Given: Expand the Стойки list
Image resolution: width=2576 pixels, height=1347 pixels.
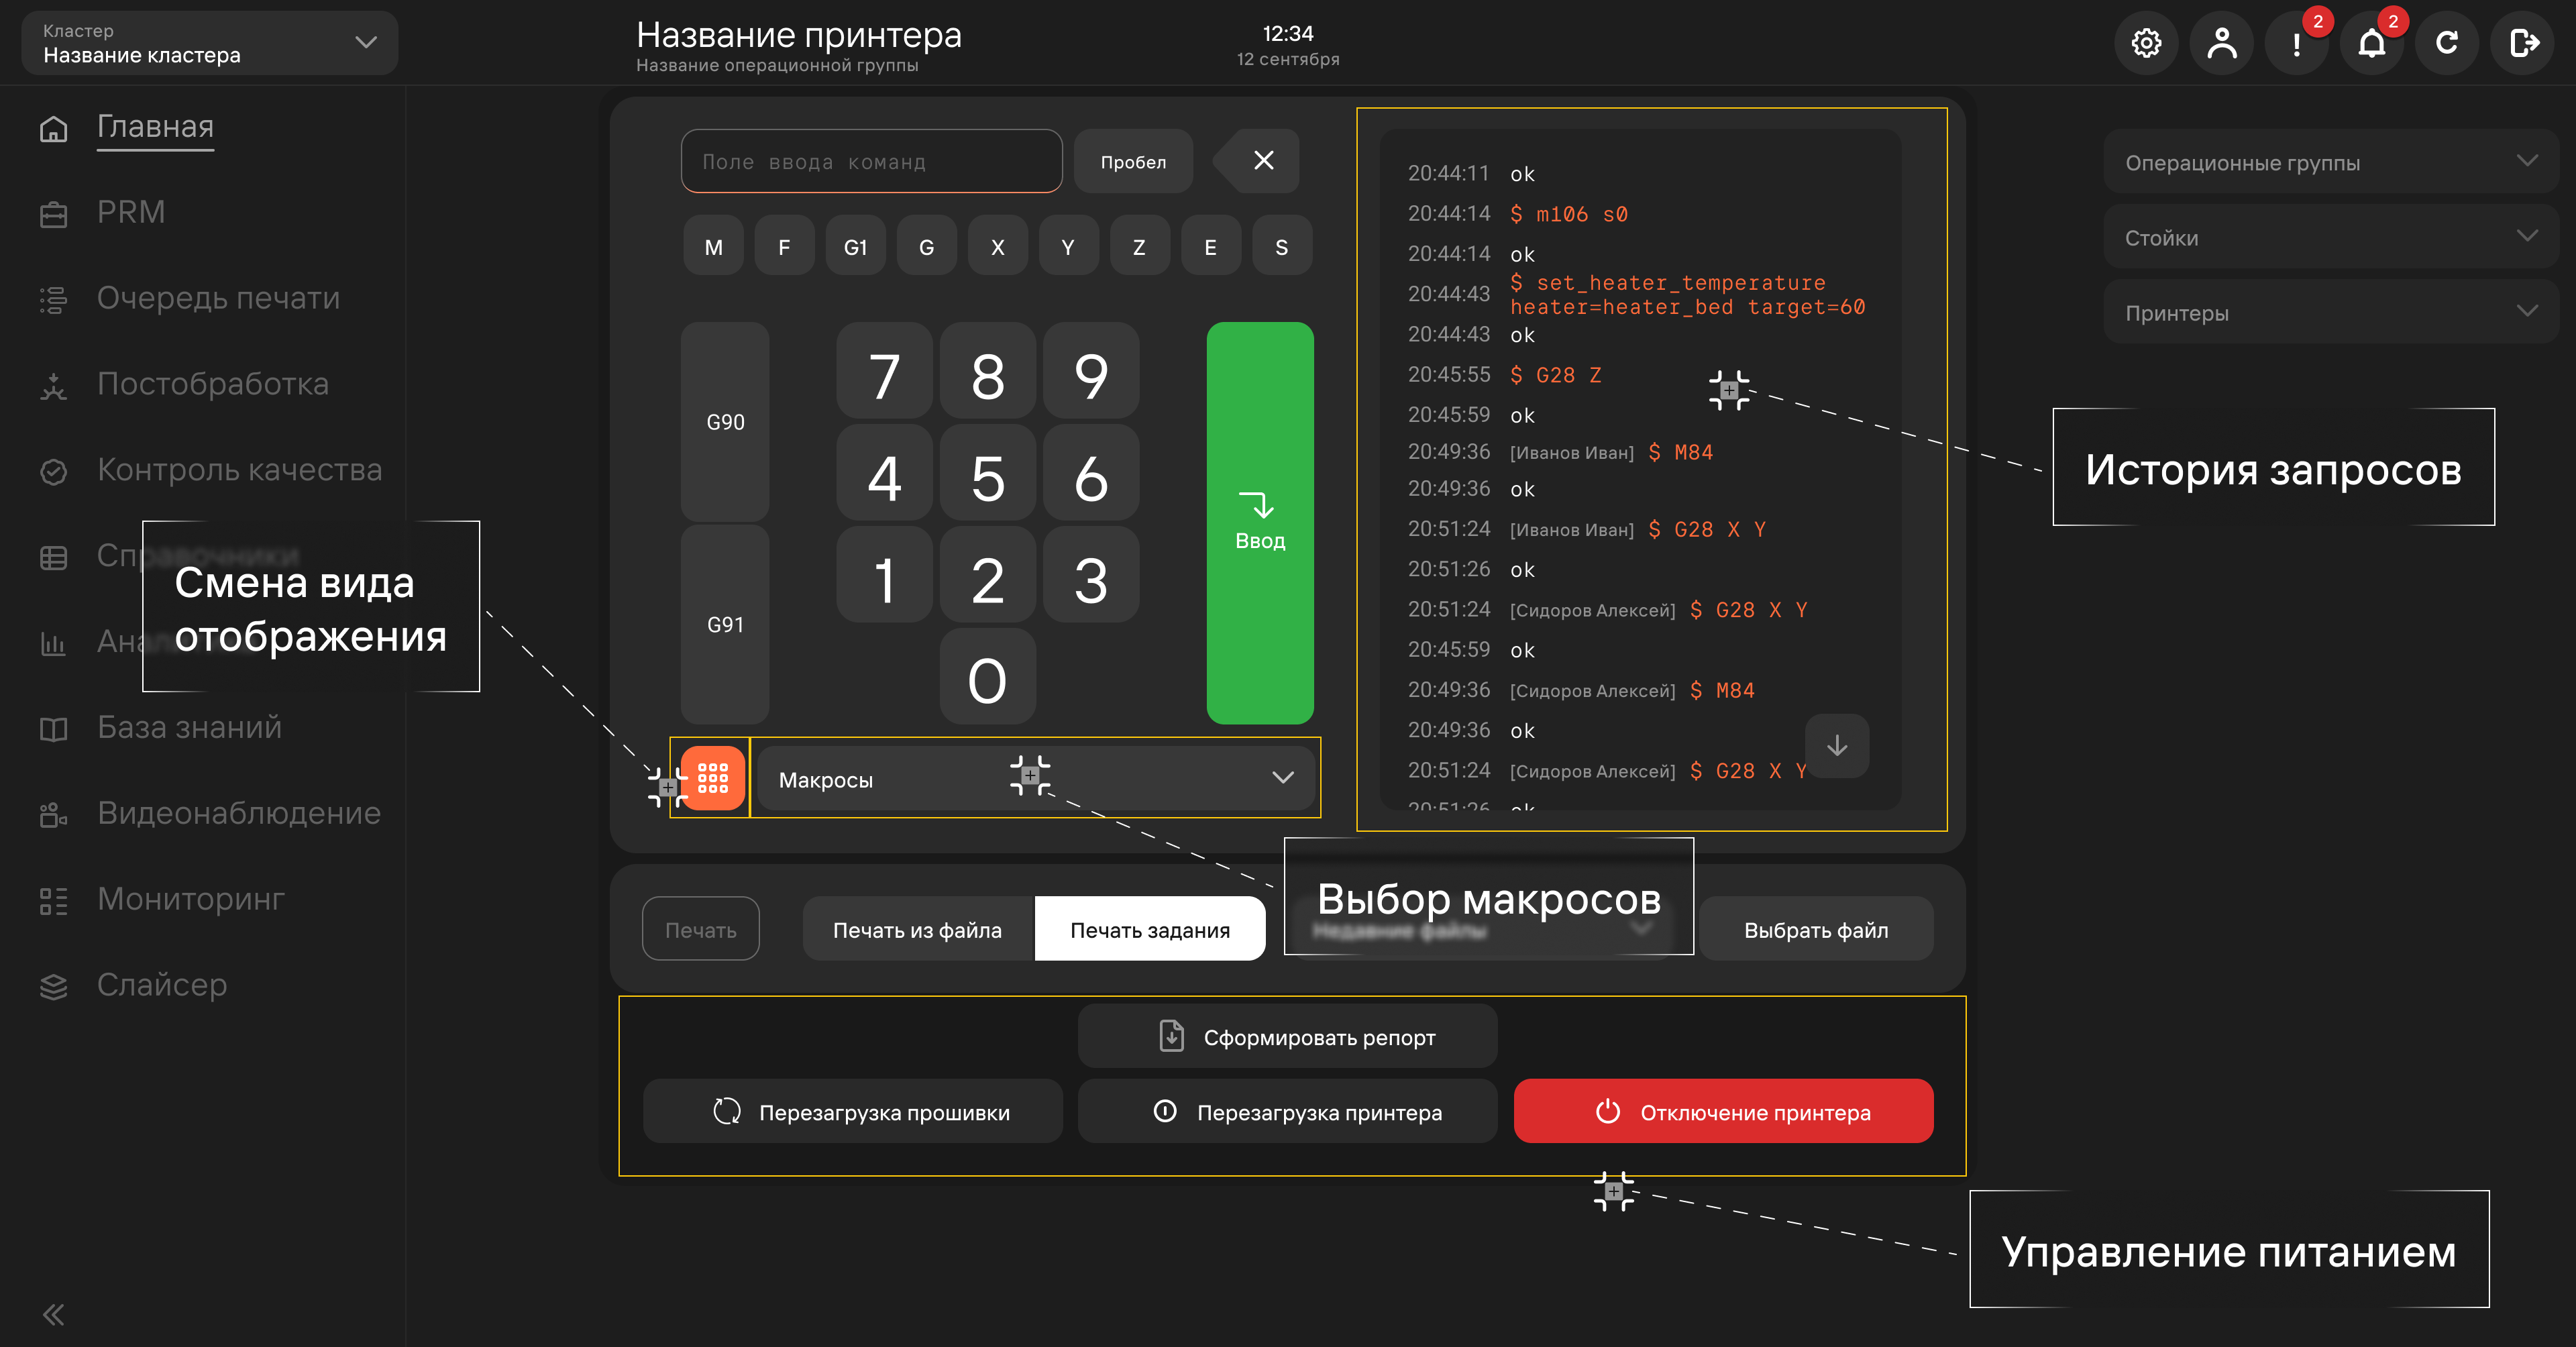Looking at the screenshot, I should point(2330,237).
